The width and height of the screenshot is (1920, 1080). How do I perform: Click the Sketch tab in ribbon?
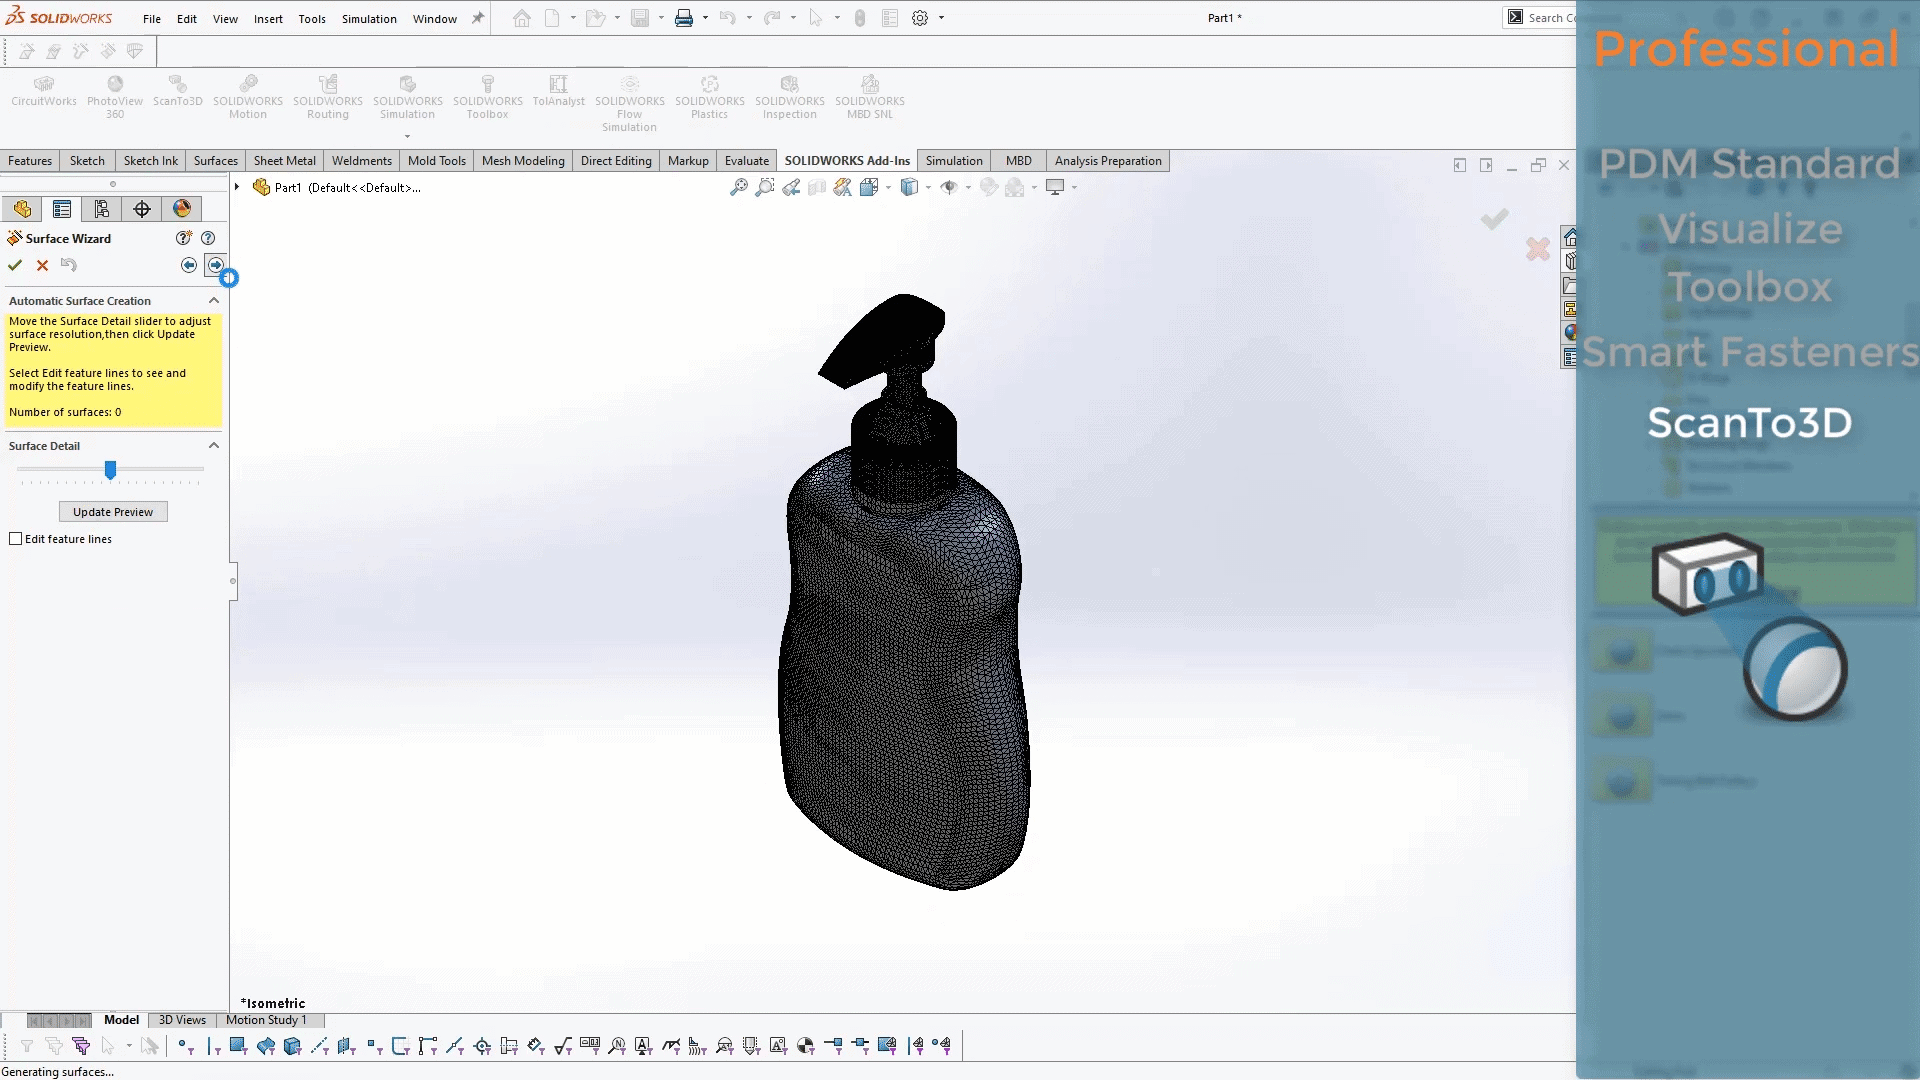pyautogui.click(x=86, y=160)
